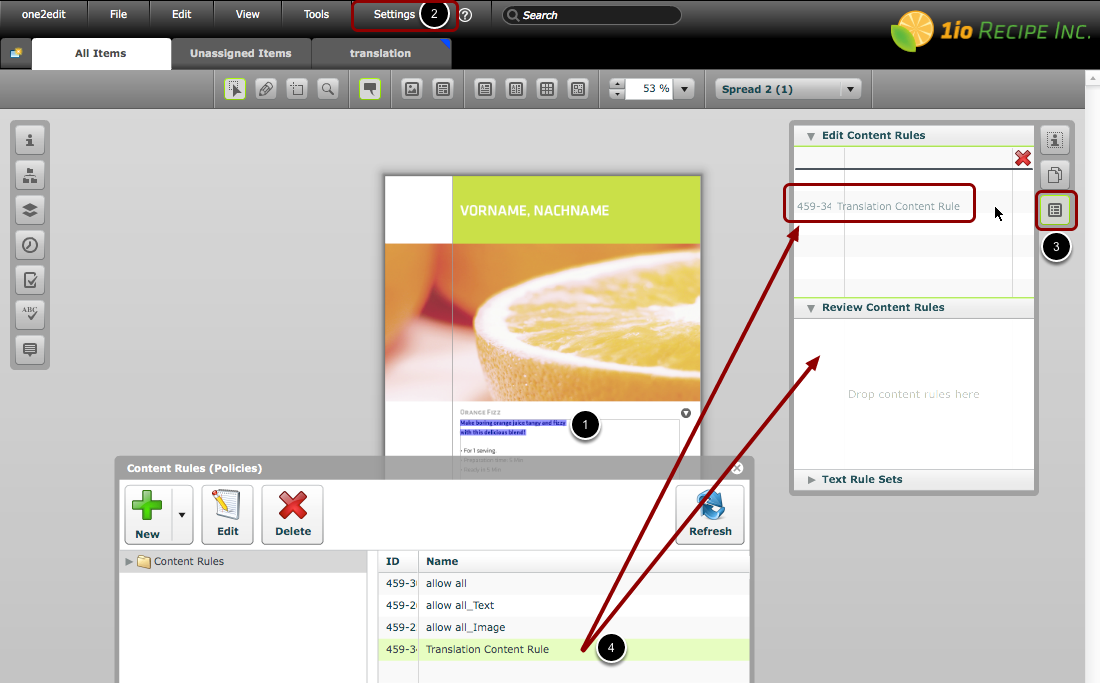Viewport: 1100px width, 683px height.
Task: Select the 'allow all' rule row
Action: tap(563, 583)
